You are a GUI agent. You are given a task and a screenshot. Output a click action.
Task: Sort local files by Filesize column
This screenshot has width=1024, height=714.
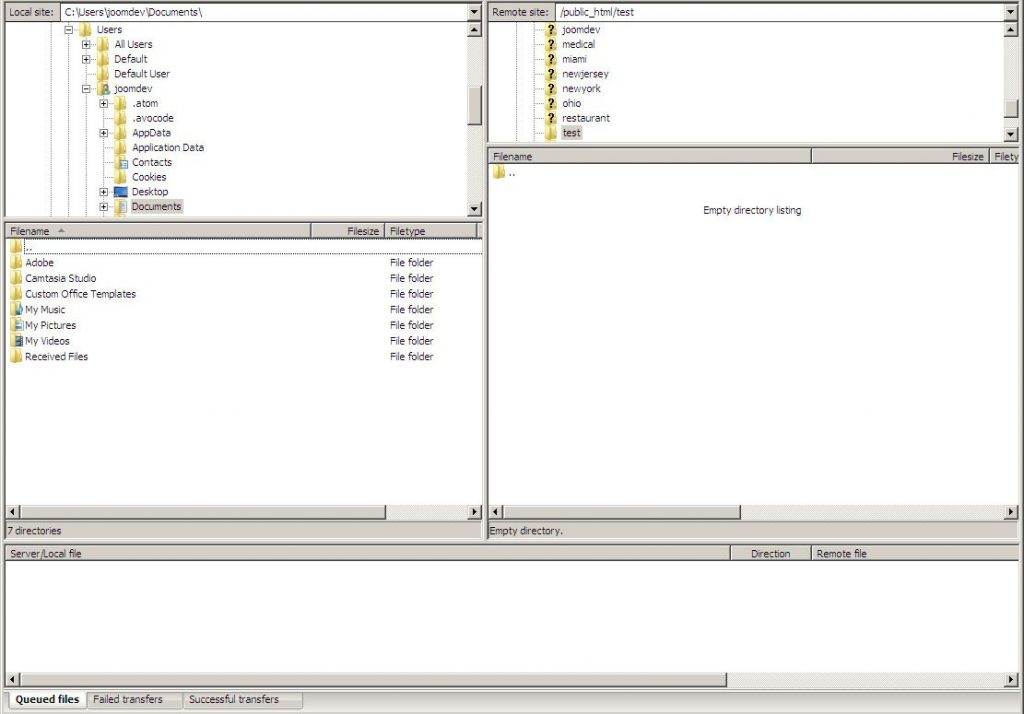347,231
